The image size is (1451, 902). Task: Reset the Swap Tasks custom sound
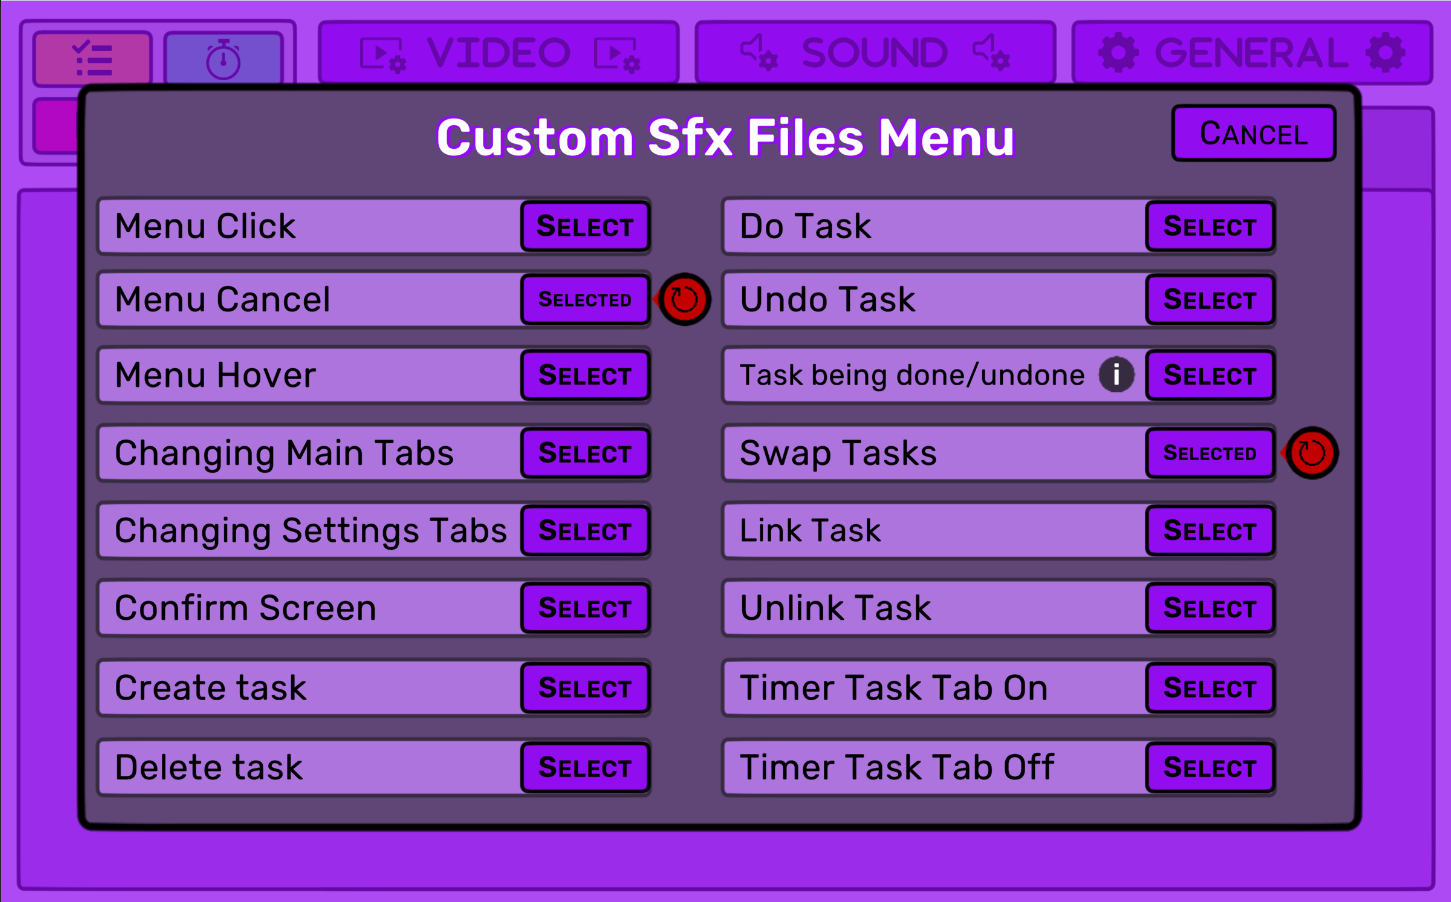(x=1311, y=453)
